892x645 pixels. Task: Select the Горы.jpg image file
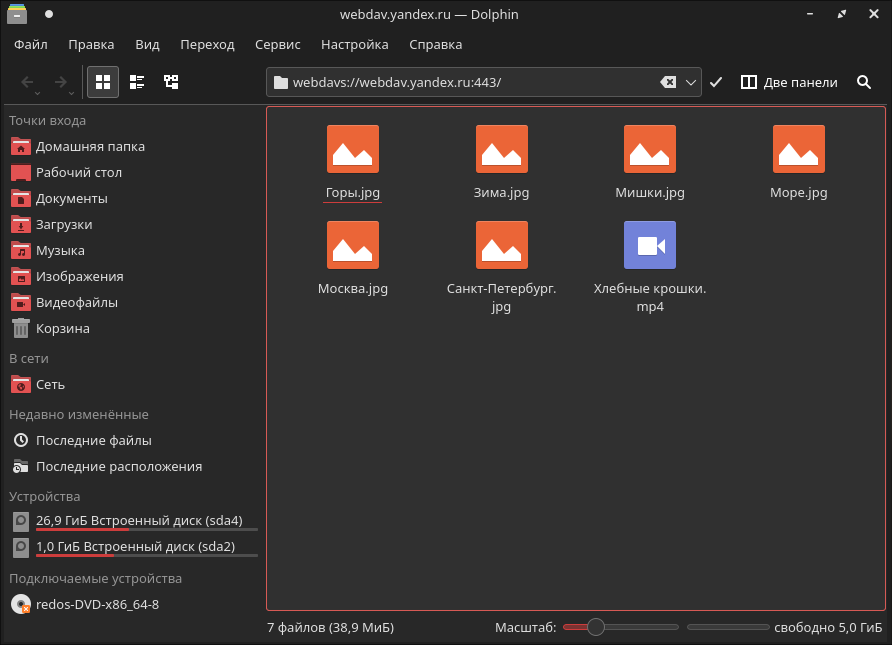point(353,162)
